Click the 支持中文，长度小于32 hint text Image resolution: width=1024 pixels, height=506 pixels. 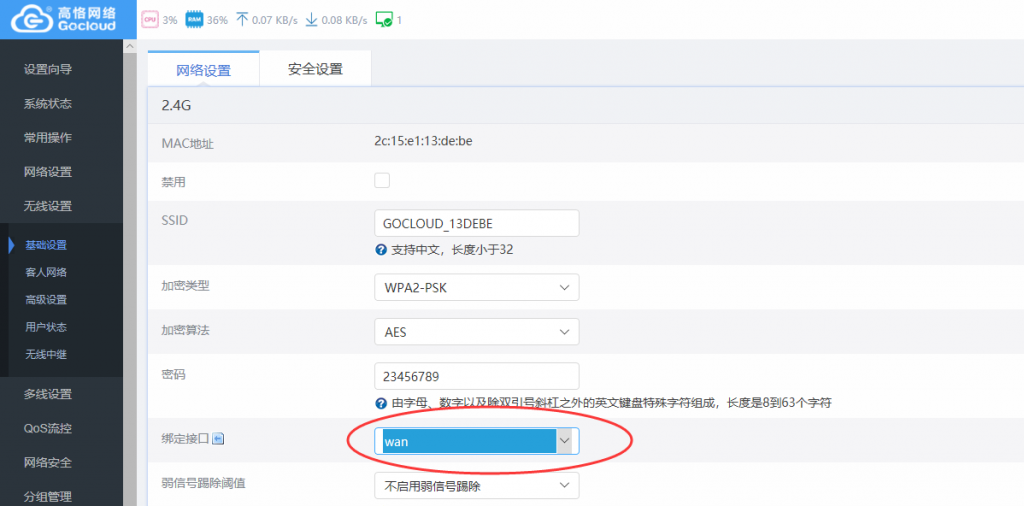click(x=451, y=250)
